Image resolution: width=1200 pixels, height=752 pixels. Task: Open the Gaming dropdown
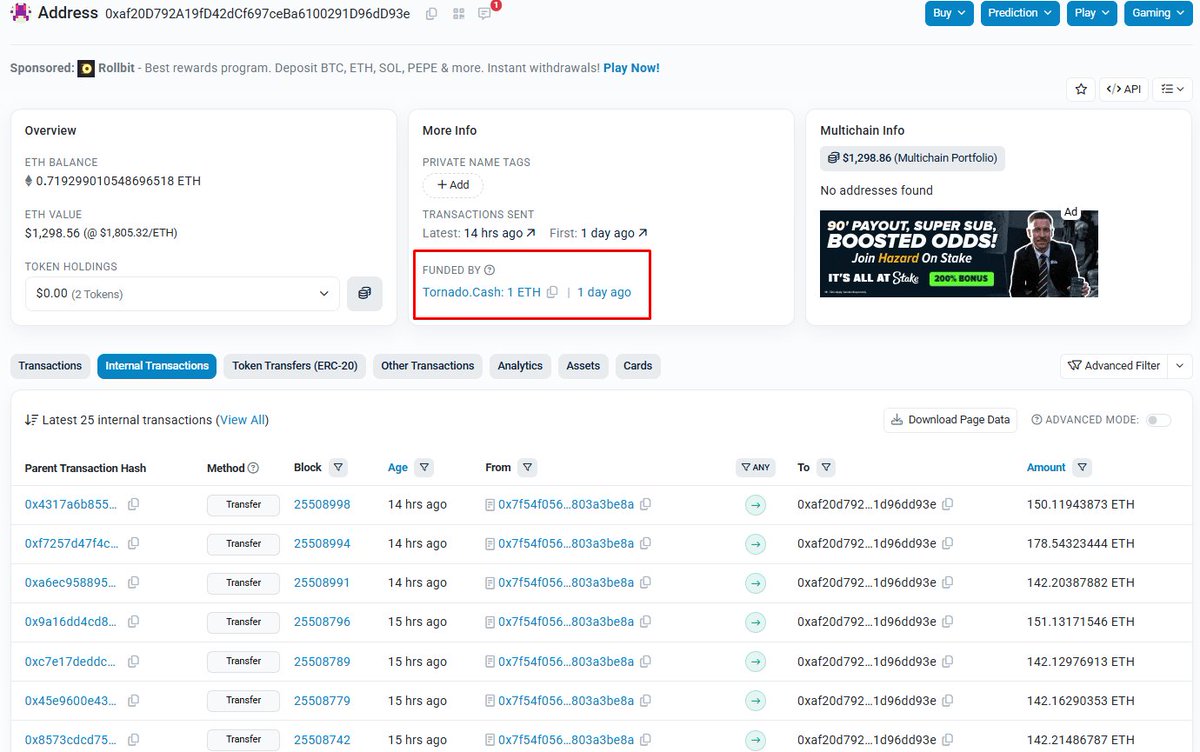(x=1158, y=13)
